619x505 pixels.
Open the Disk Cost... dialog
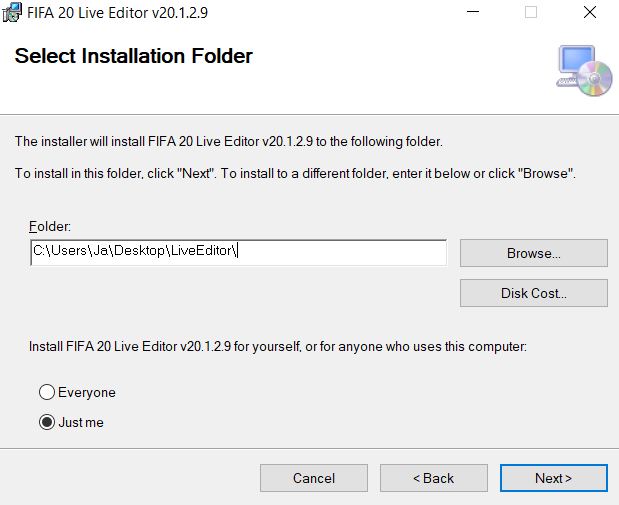coord(534,293)
